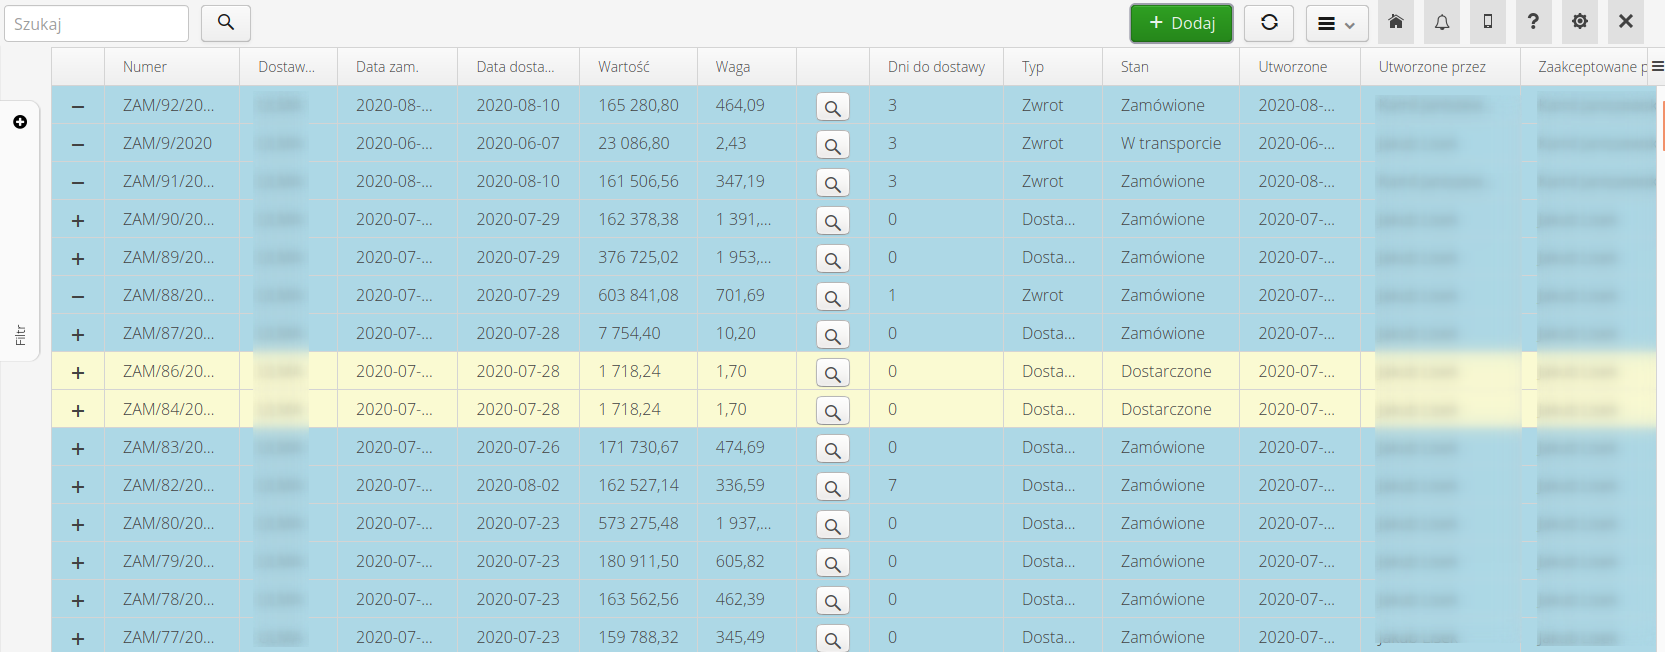Open notifications bell icon
Screen dimensions: 1665x652
pyautogui.click(x=1441, y=22)
